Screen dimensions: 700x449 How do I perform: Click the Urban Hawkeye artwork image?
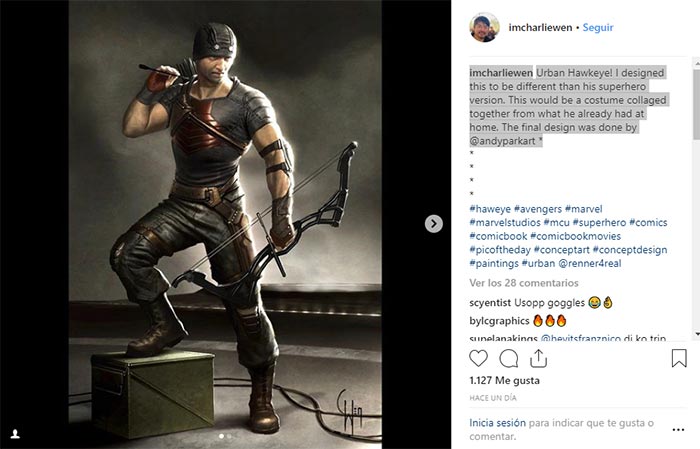coord(224,224)
